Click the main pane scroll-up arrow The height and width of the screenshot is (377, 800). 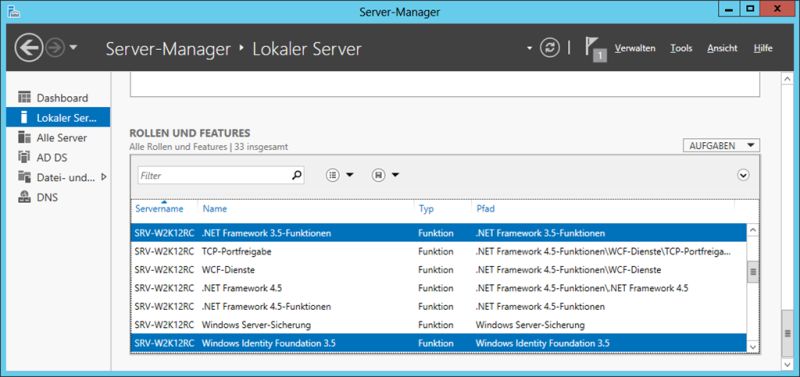[x=788, y=79]
